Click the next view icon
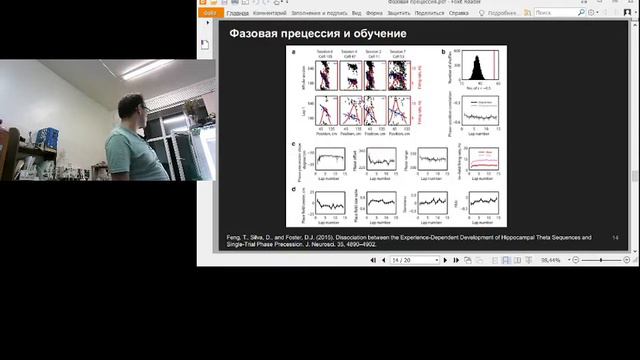The width and height of the screenshot is (640, 360). [480, 260]
